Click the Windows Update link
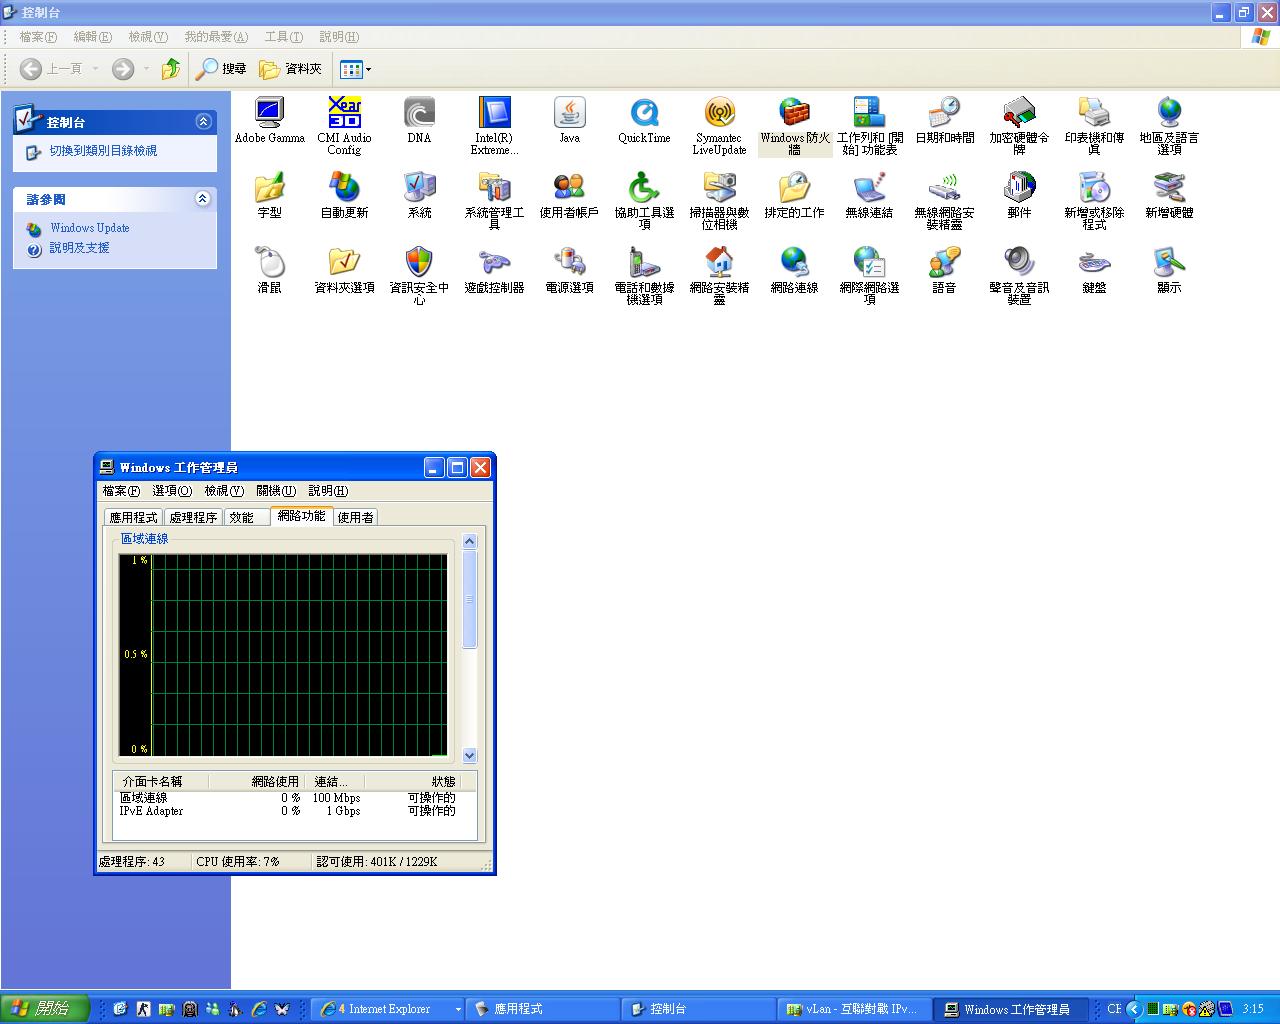1280x1024 pixels. coord(89,228)
